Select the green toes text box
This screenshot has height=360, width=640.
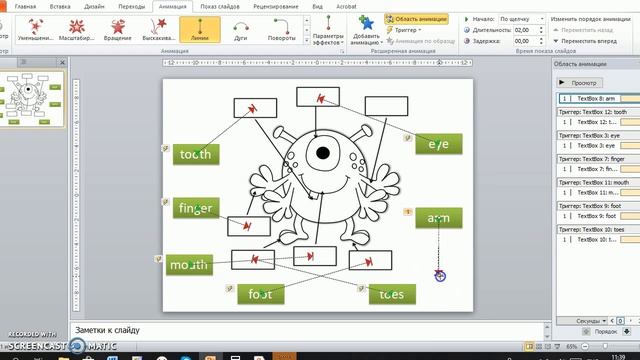click(392, 294)
